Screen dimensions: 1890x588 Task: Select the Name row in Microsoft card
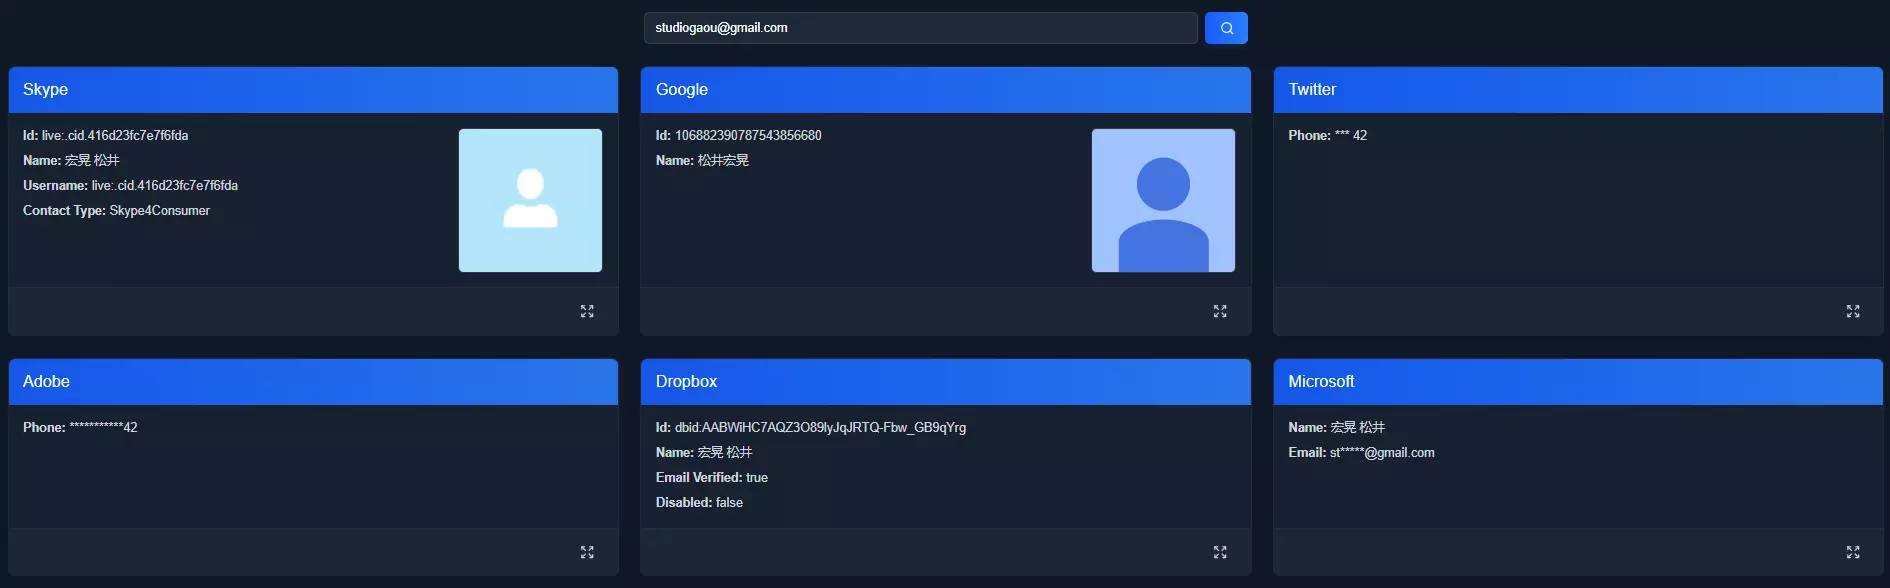1337,427
